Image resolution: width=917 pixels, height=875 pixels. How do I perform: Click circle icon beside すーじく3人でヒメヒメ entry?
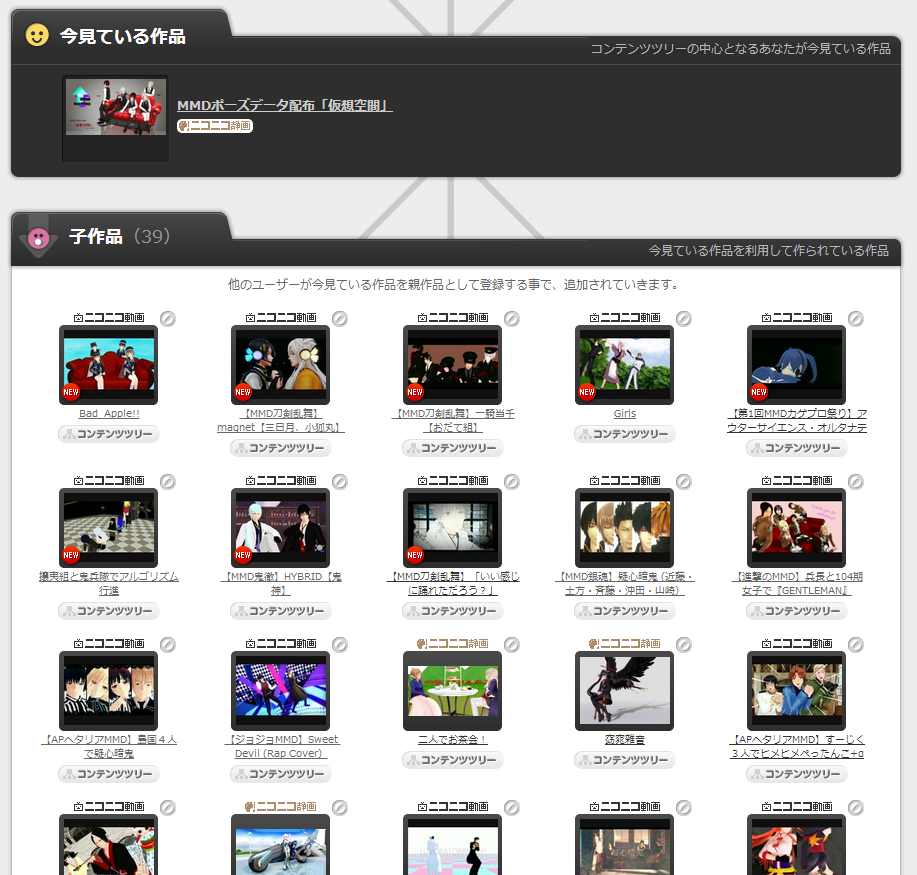pos(856,645)
